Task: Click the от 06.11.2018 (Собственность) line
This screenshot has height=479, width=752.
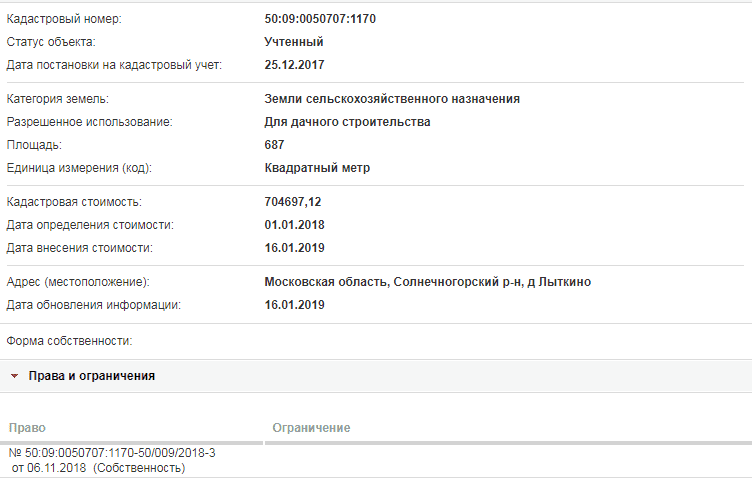Action: tap(98, 468)
